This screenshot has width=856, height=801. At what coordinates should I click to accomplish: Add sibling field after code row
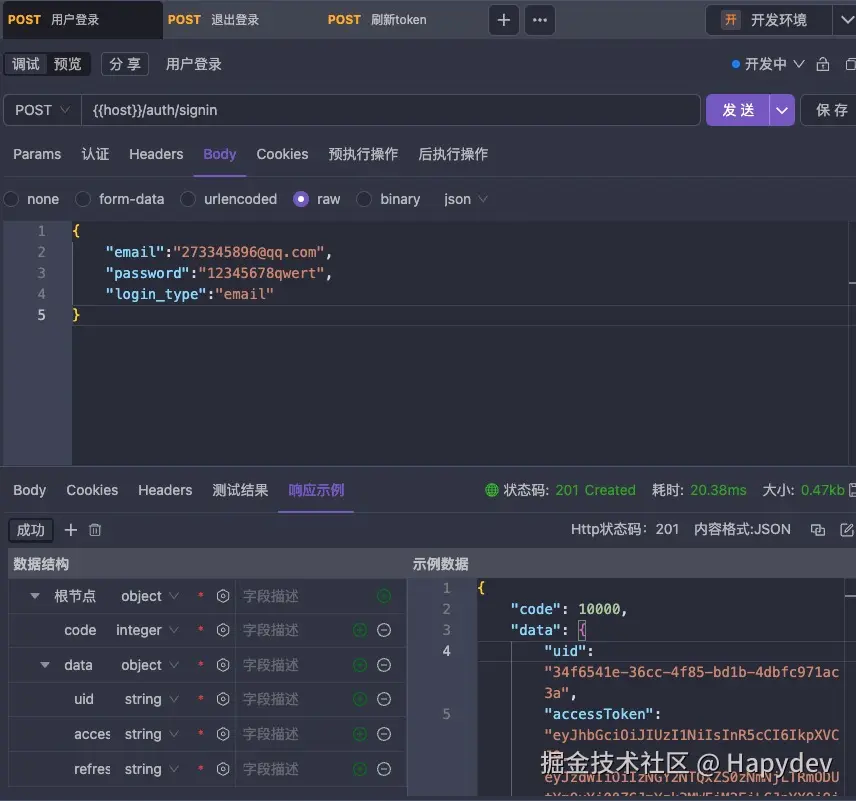click(360, 630)
